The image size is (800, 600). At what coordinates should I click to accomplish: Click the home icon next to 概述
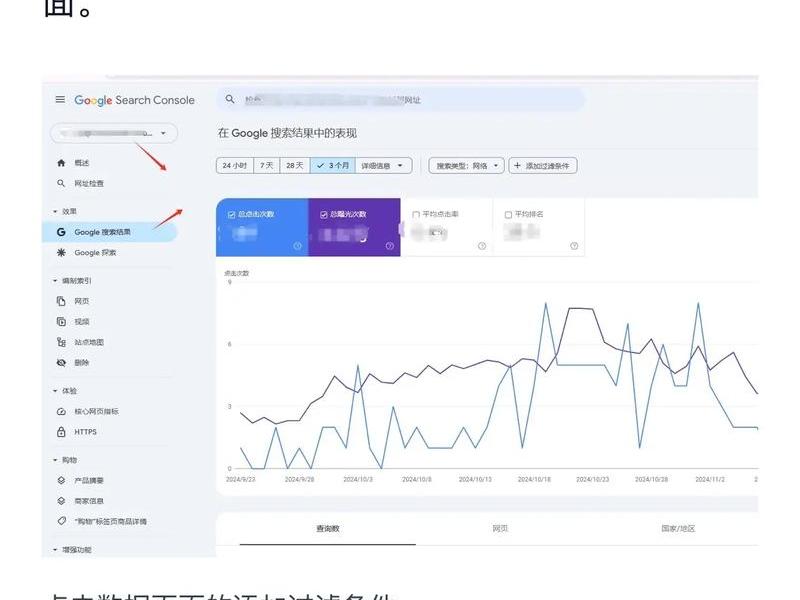(x=61, y=163)
